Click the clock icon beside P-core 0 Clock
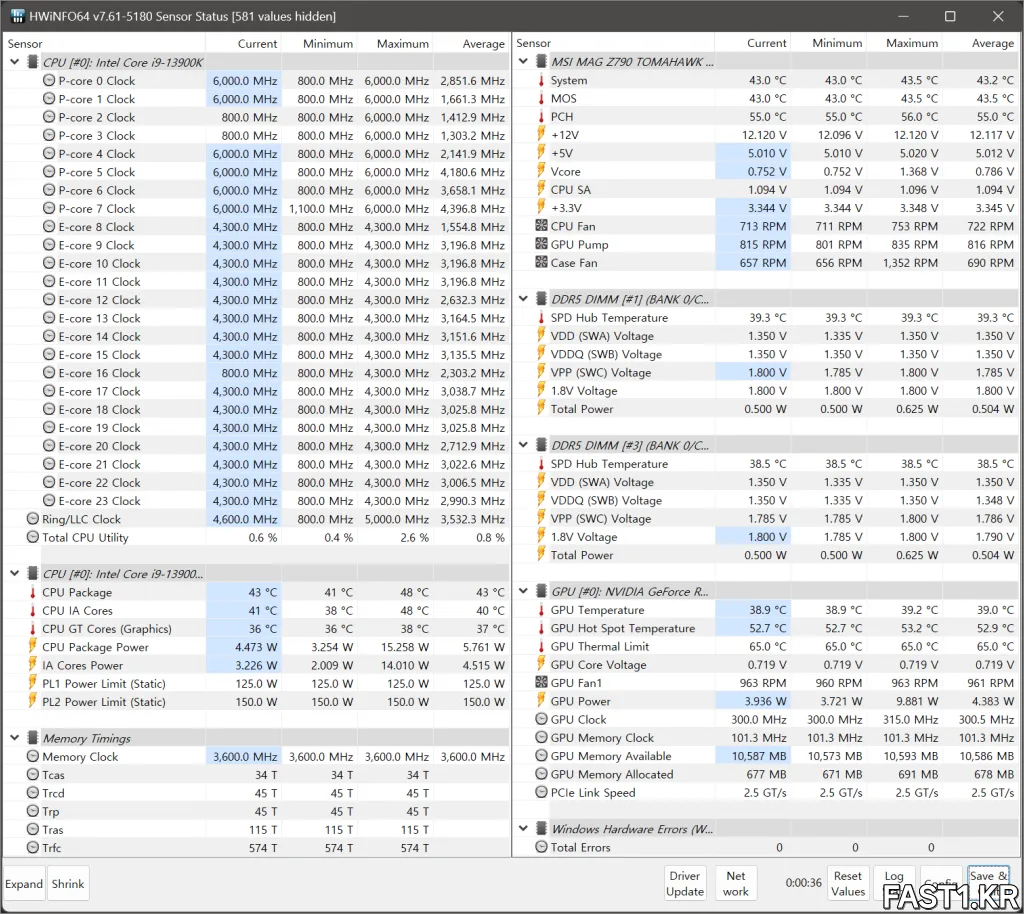 click(49, 80)
